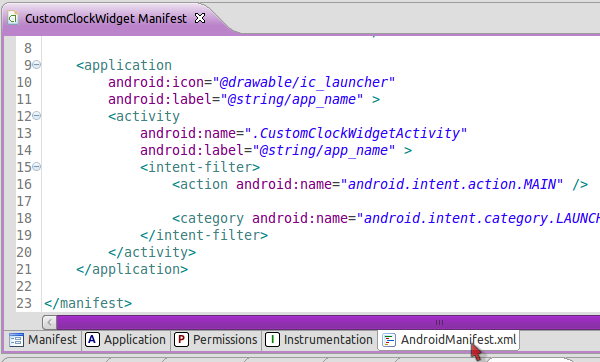The image size is (600, 362).
Task: Click line number 22 in the gutter
Action: pyautogui.click(x=24, y=286)
